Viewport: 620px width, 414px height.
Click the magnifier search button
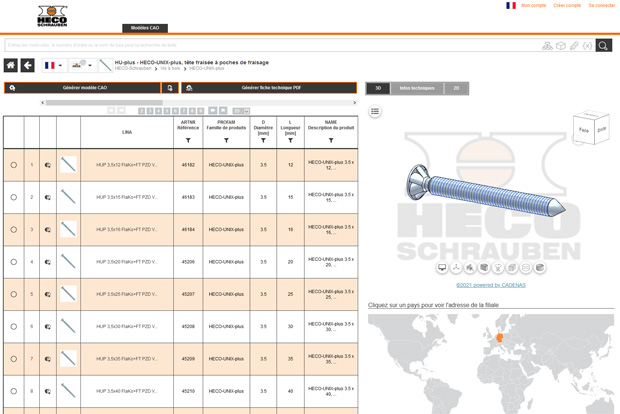(x=603, y=45)
